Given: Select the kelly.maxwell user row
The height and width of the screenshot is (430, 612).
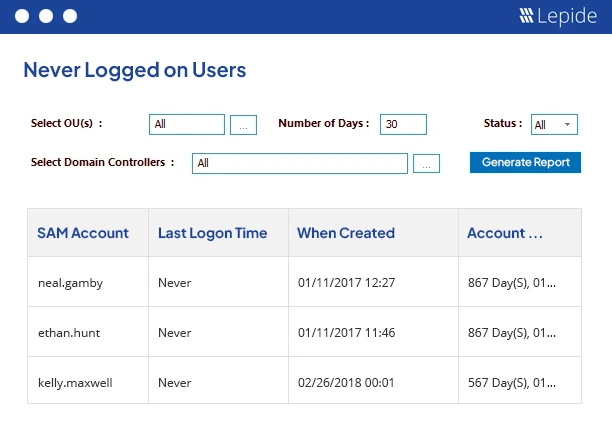Looking at the screenshot, I should coord(75,382).
